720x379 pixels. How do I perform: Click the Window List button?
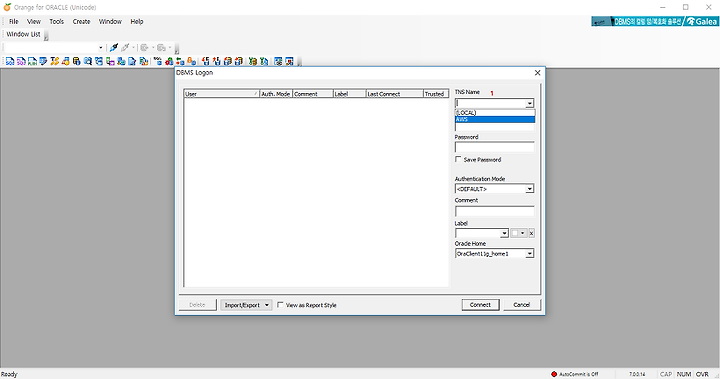[x=23, y=34]
